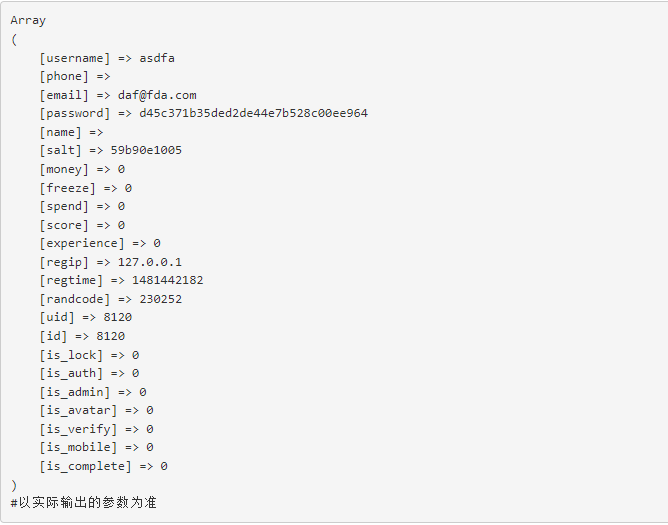Screen dimensions: 668x525
Task: Click the [money] key label
Action: pos(64,170)
